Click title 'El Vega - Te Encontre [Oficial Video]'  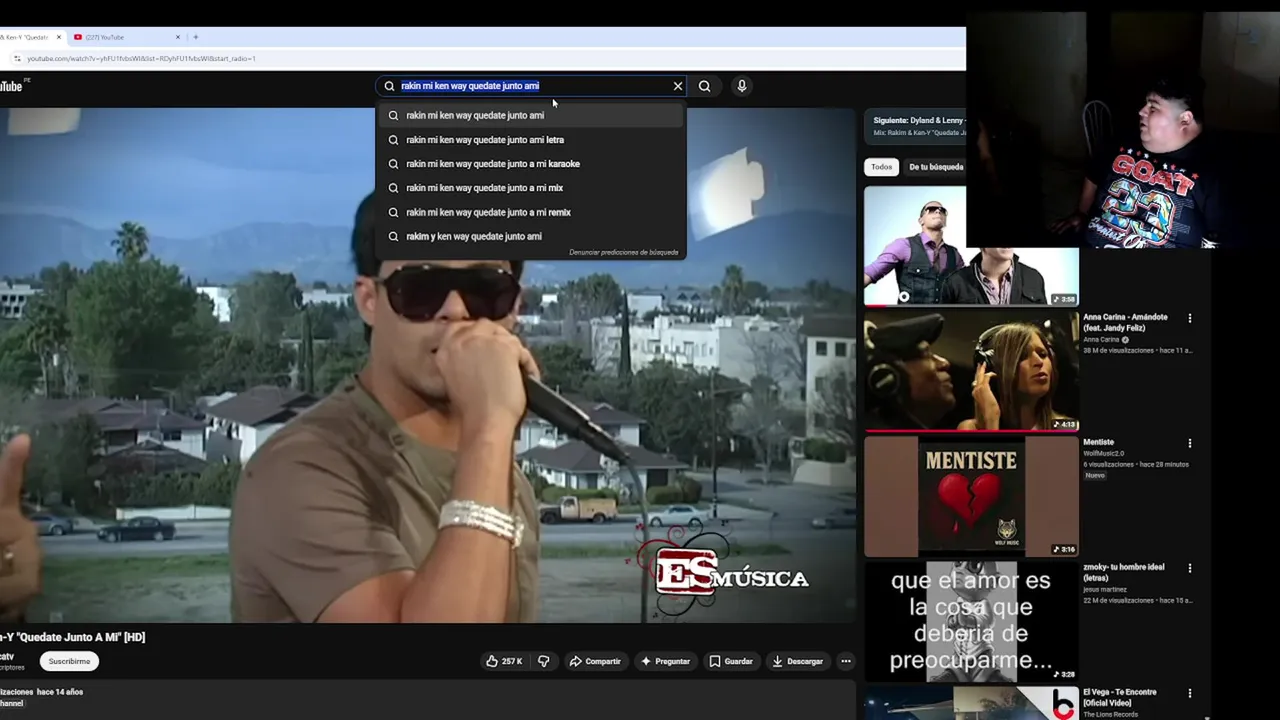pos(1119,697)
